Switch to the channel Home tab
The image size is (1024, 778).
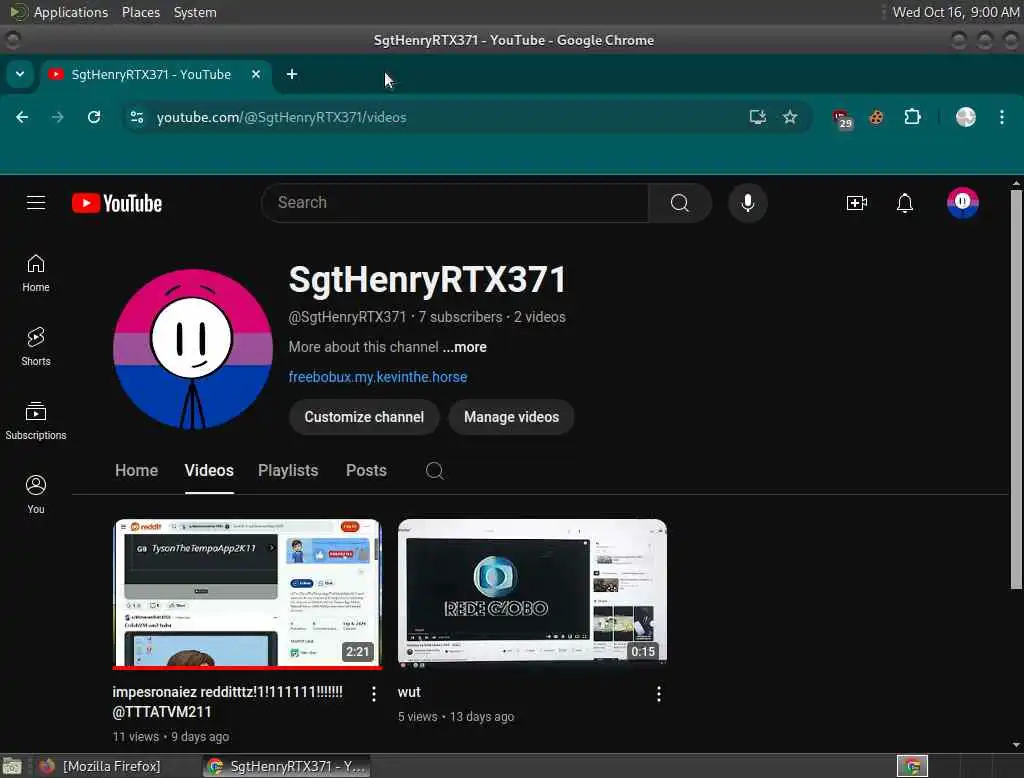[x=136, y=470]
